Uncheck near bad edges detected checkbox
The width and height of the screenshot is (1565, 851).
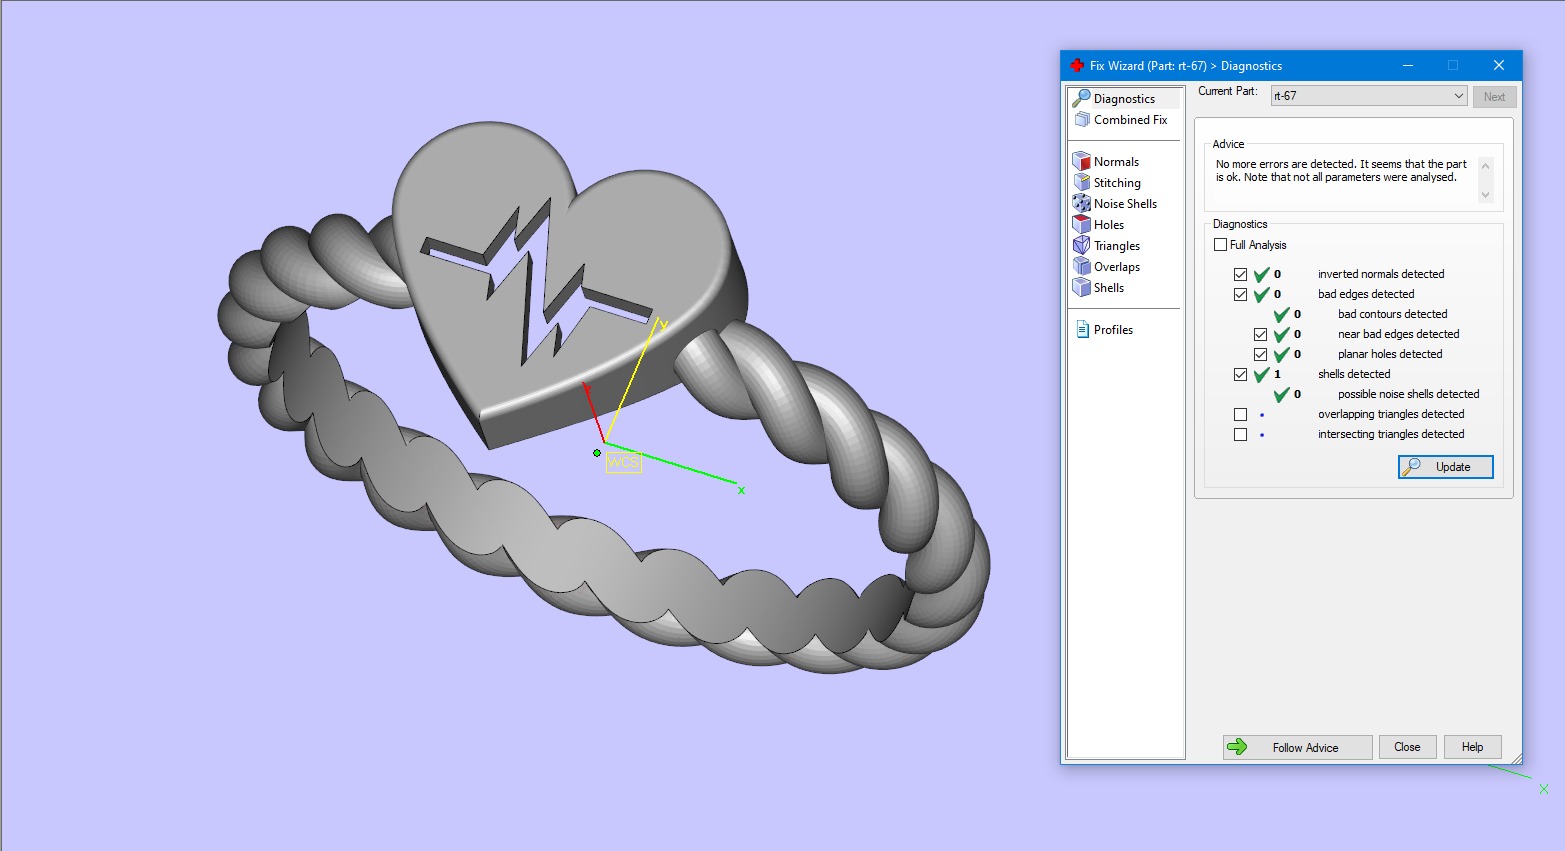1260,334
